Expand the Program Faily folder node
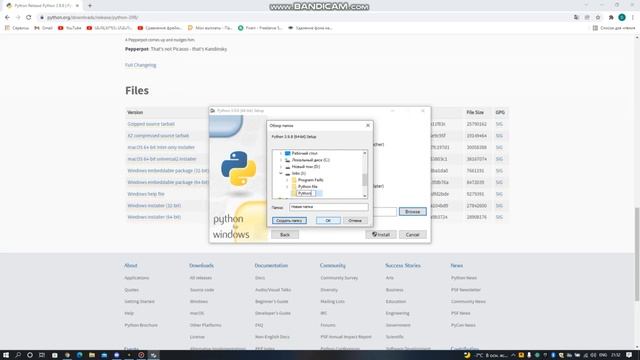Image resolution: width=640 pixels, height=360 pixels. click(x=287, y=180)
